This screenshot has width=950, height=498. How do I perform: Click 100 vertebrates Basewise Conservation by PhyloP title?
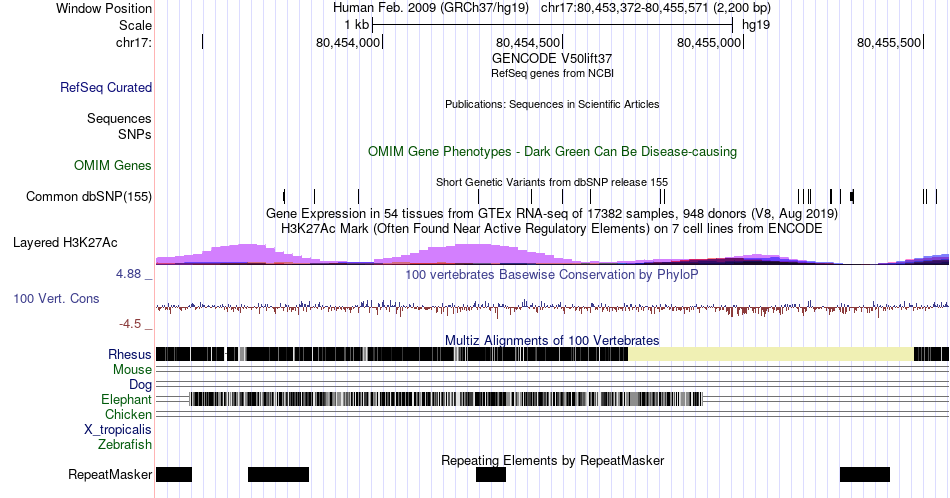(552, 274)
